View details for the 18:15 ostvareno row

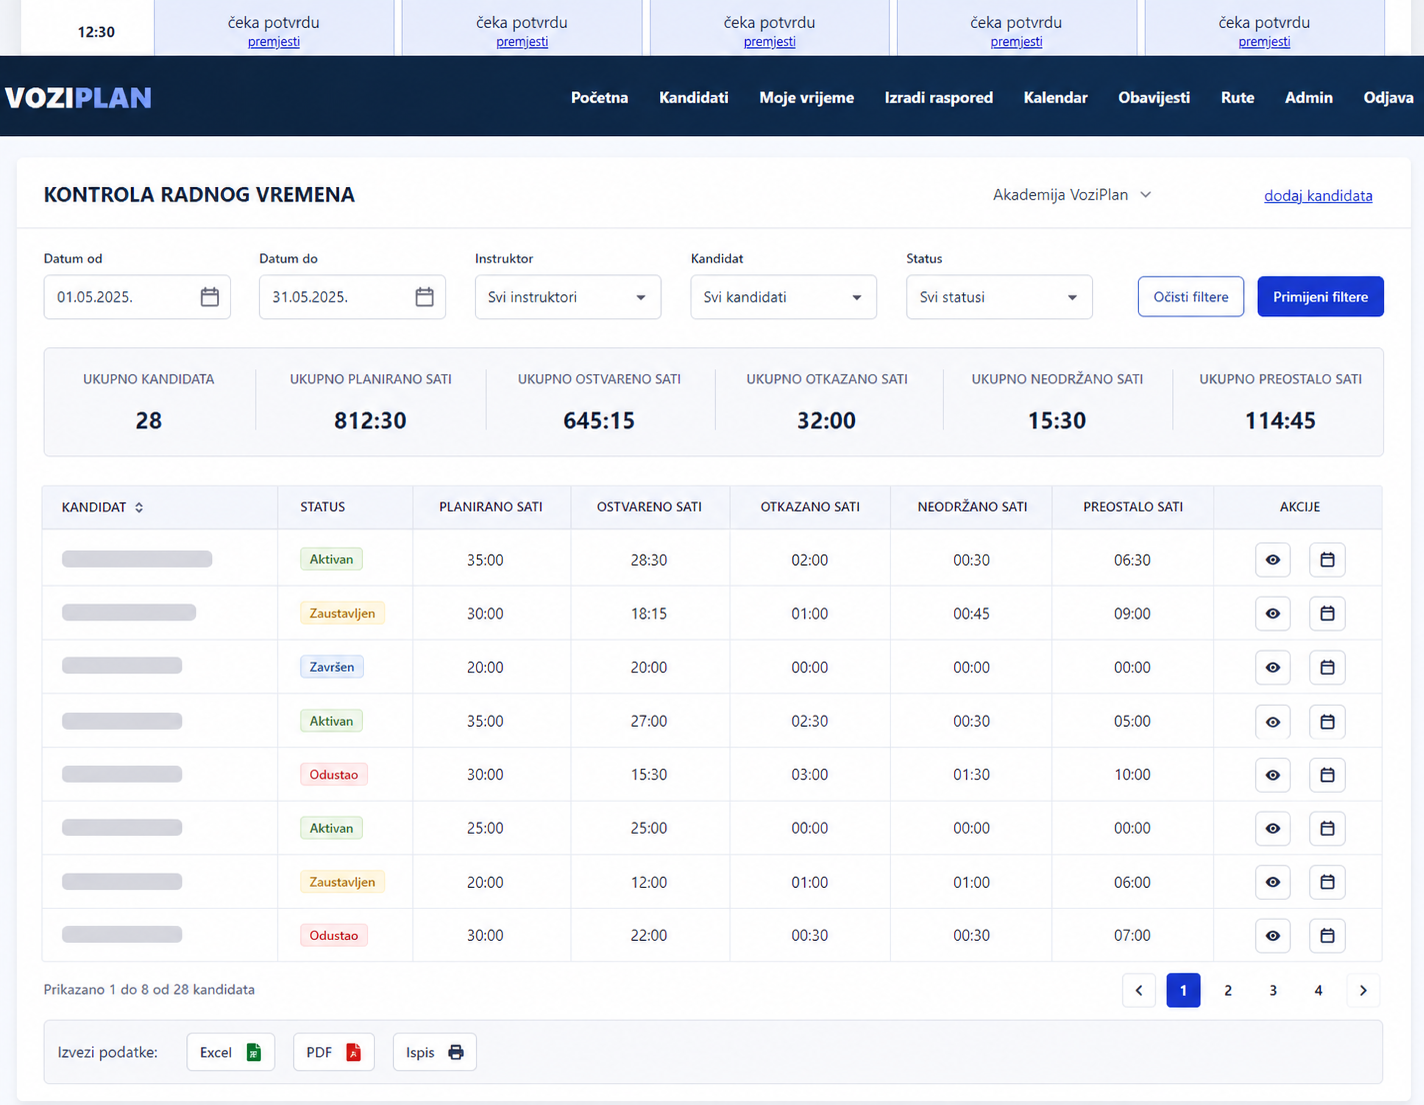point(1272,613)
